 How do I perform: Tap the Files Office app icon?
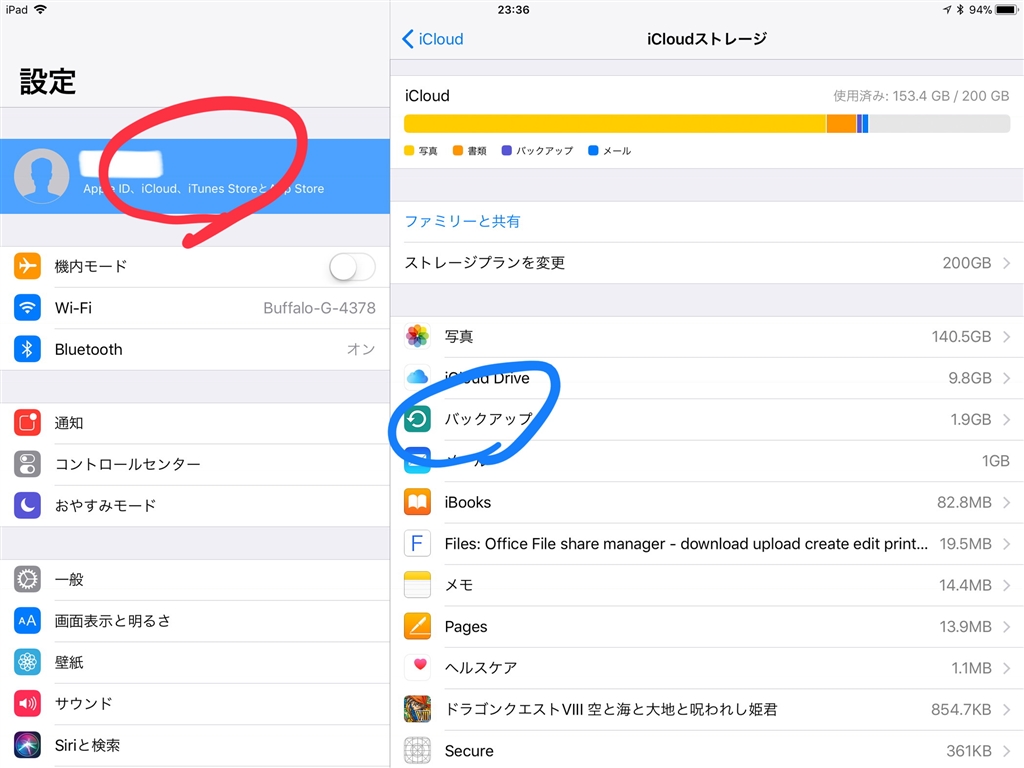click(x=417, y=543)
